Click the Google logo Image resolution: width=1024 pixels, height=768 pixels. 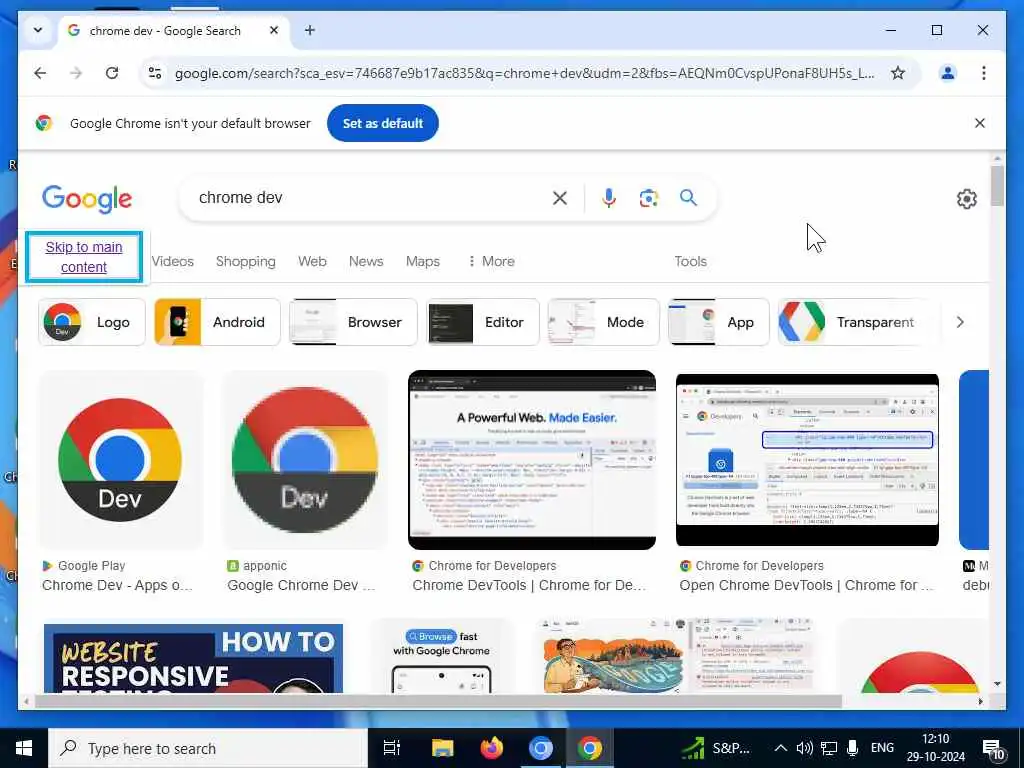click(x=87, y=199)
